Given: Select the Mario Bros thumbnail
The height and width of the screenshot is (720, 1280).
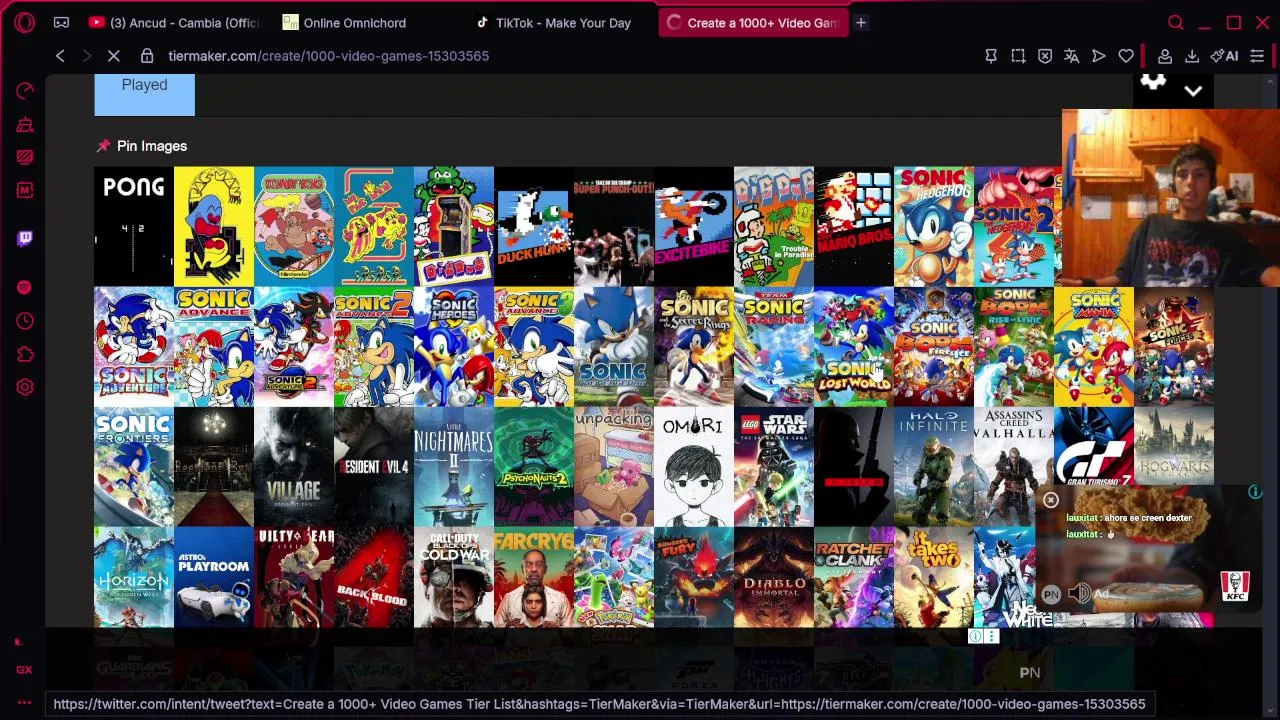Looking at the screenshot, I should point(854,227).
